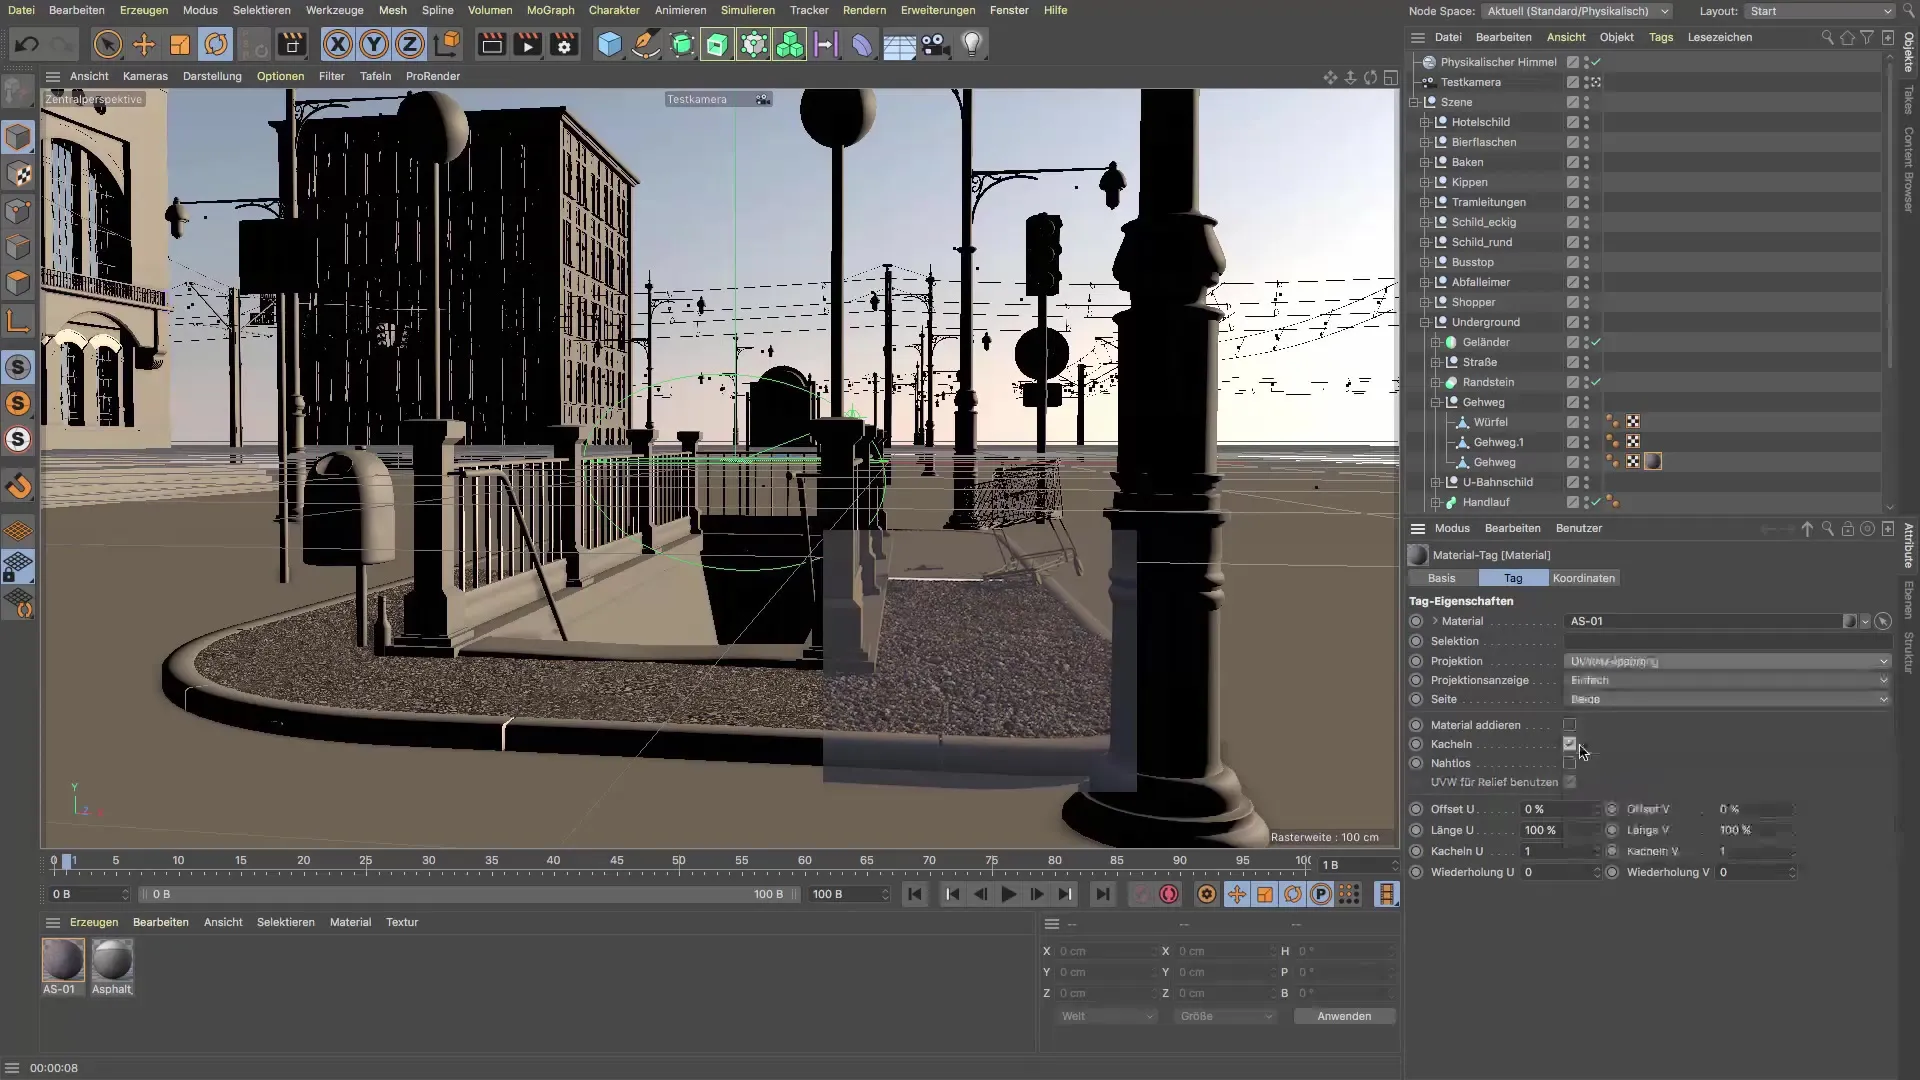Click the Undo arrow icon
1920x1080 pixels.
point(27,45)
